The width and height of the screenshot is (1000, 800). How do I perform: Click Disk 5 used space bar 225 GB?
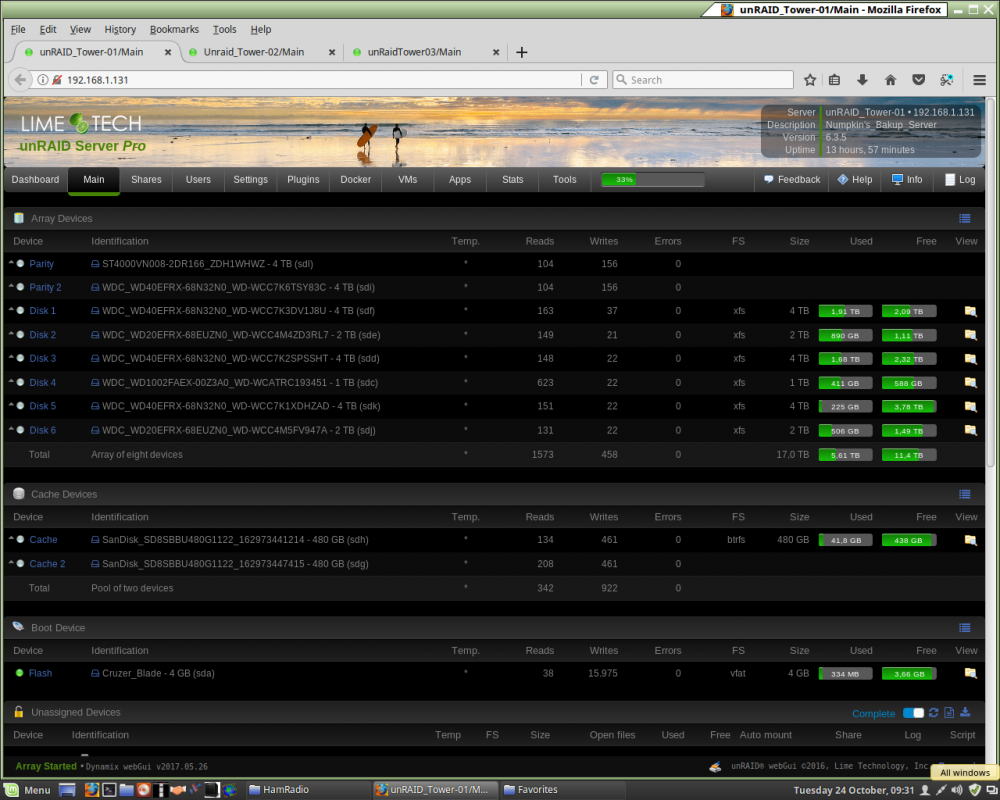tap(845, 406)
